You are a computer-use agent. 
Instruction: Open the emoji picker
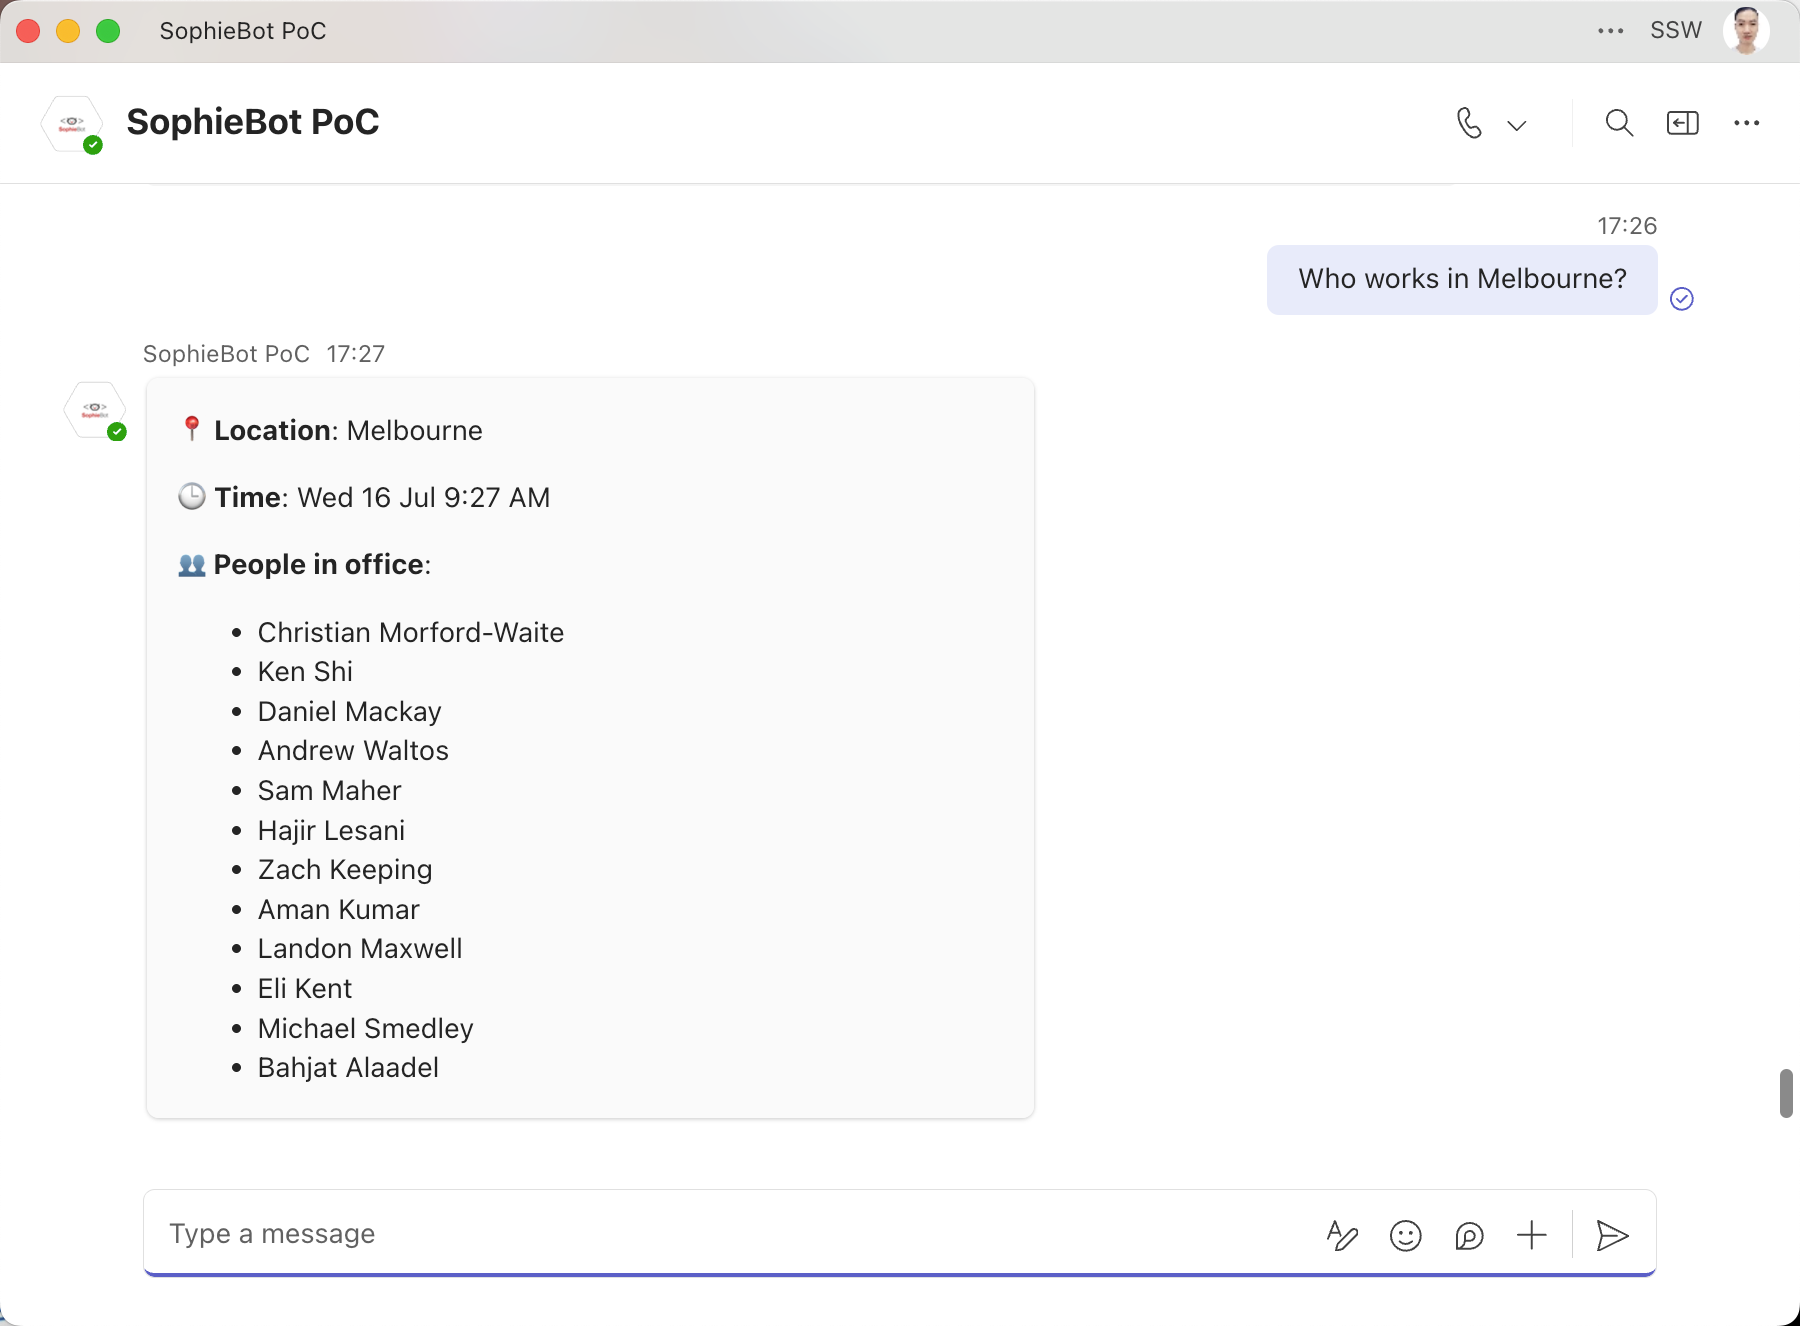[x=1406, y=1236]
